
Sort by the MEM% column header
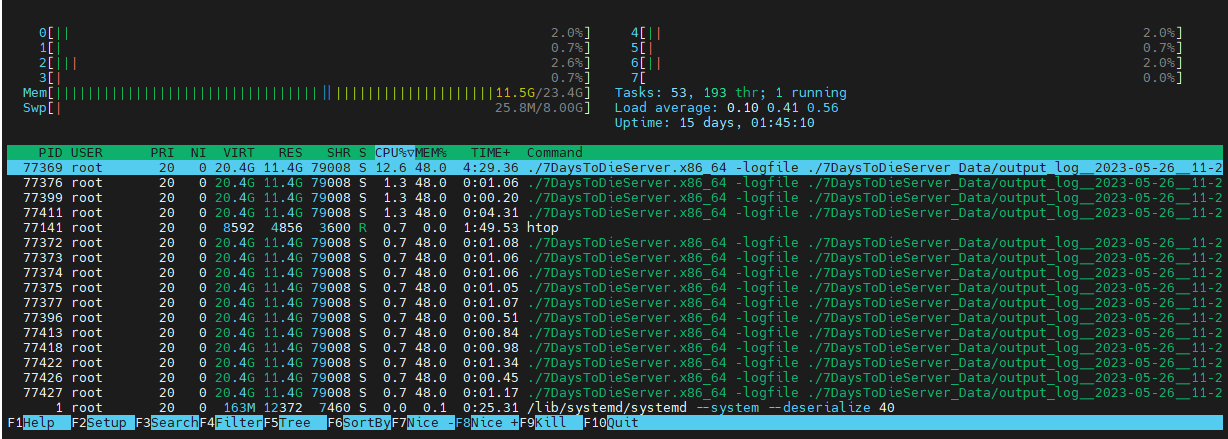tap(431, 152)
